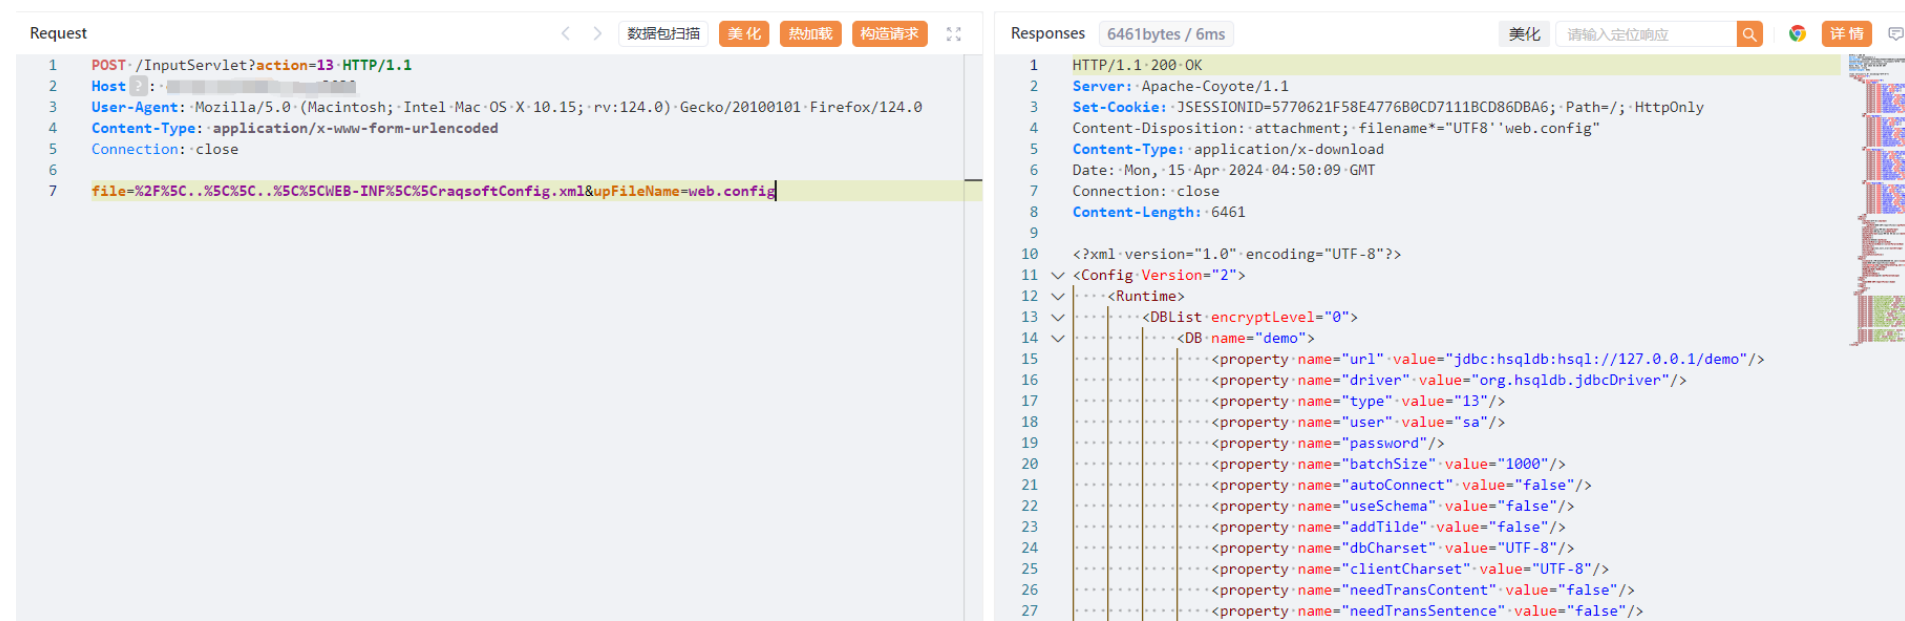Collapse the DBList element on line 13
The width and height of the screenshot is (1905, 621).
(x=1057, y=317)
